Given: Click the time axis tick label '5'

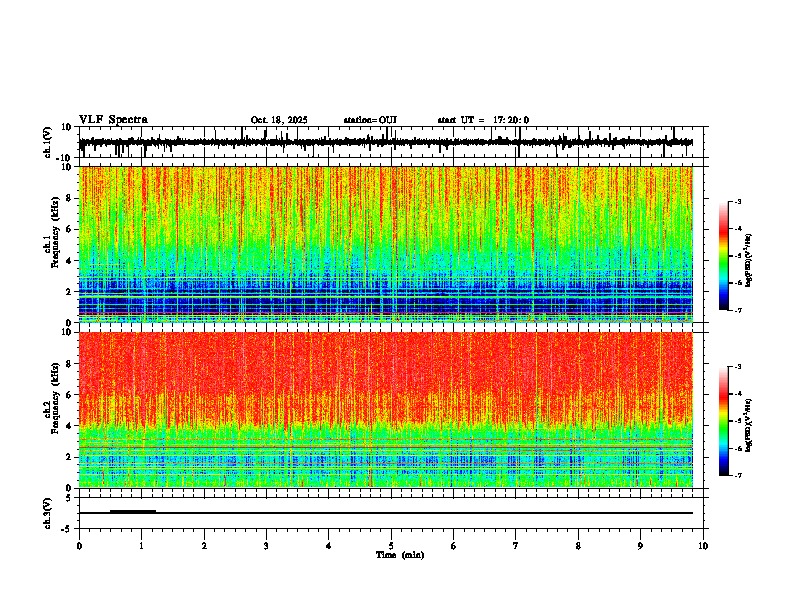Looking at the screenshot, I should [391, 546].
